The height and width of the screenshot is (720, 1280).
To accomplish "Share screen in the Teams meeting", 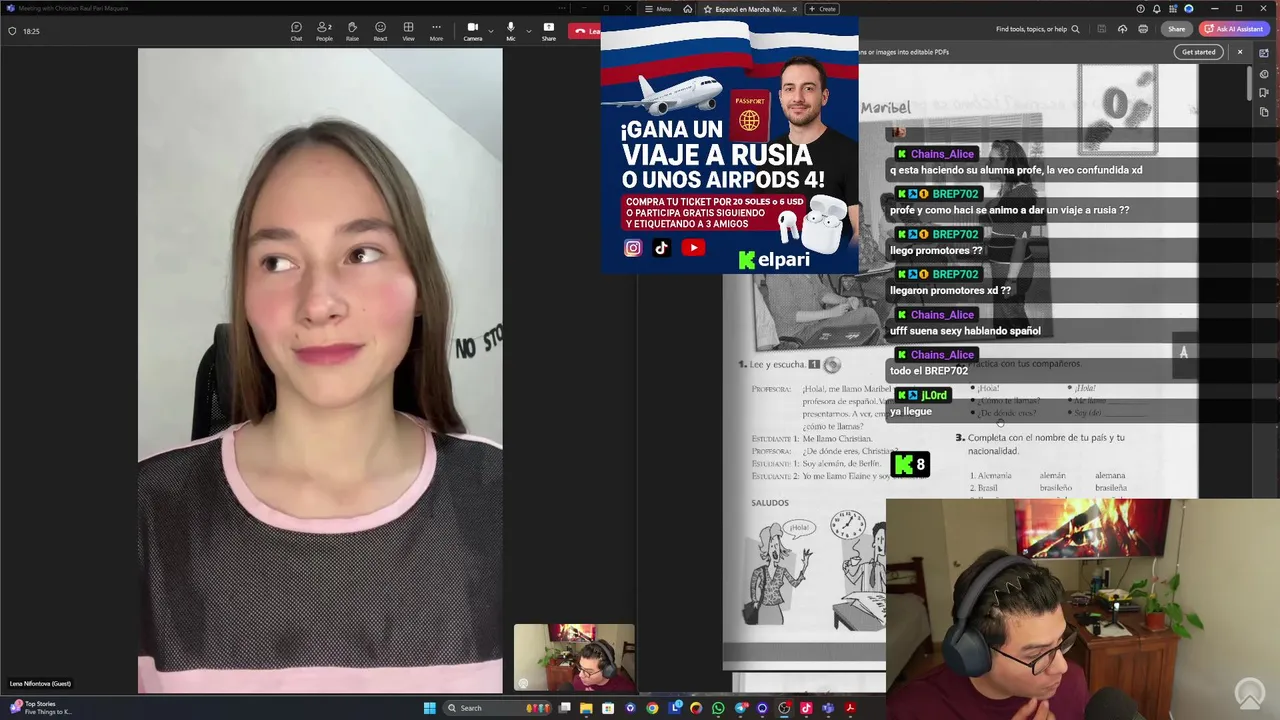I will click(549, 31).
